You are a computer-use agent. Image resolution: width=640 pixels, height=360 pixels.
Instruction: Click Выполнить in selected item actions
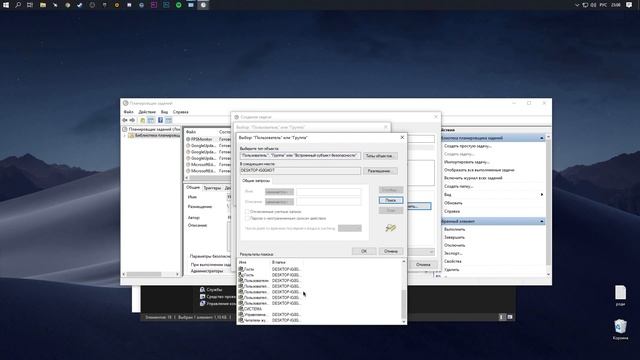(454, 229)
